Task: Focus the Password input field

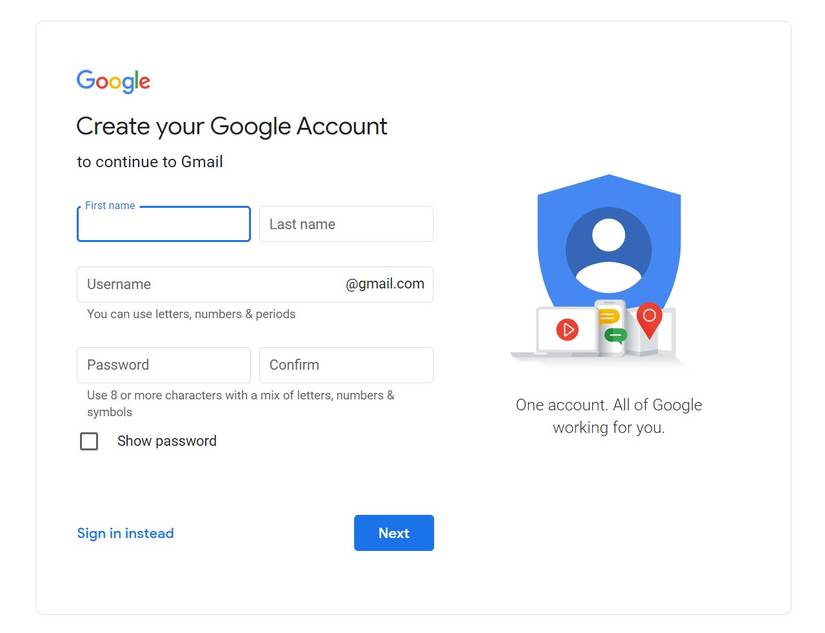Action: tap(163, 365)
